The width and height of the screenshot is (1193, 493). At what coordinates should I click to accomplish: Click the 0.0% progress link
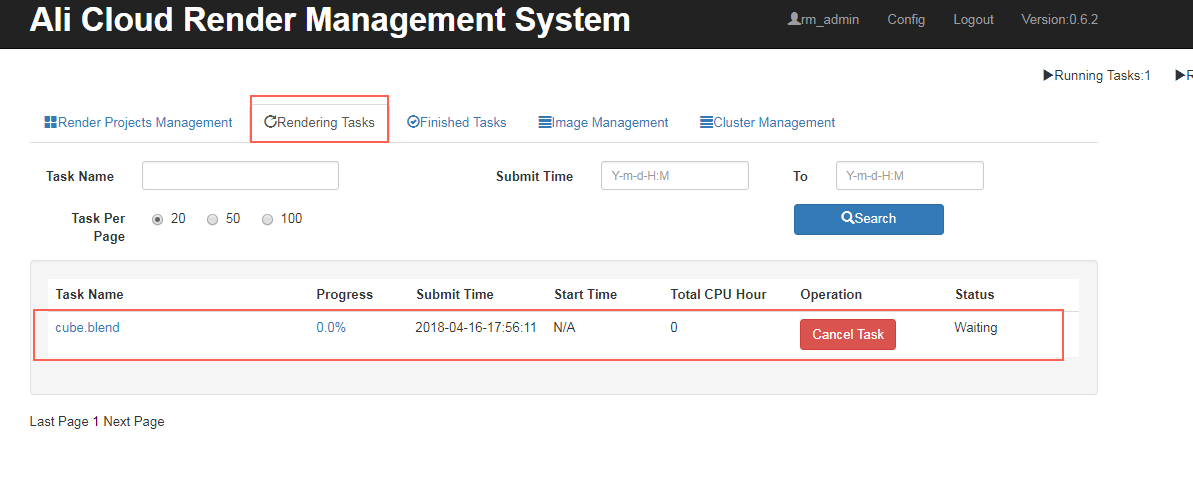point(331,328)
